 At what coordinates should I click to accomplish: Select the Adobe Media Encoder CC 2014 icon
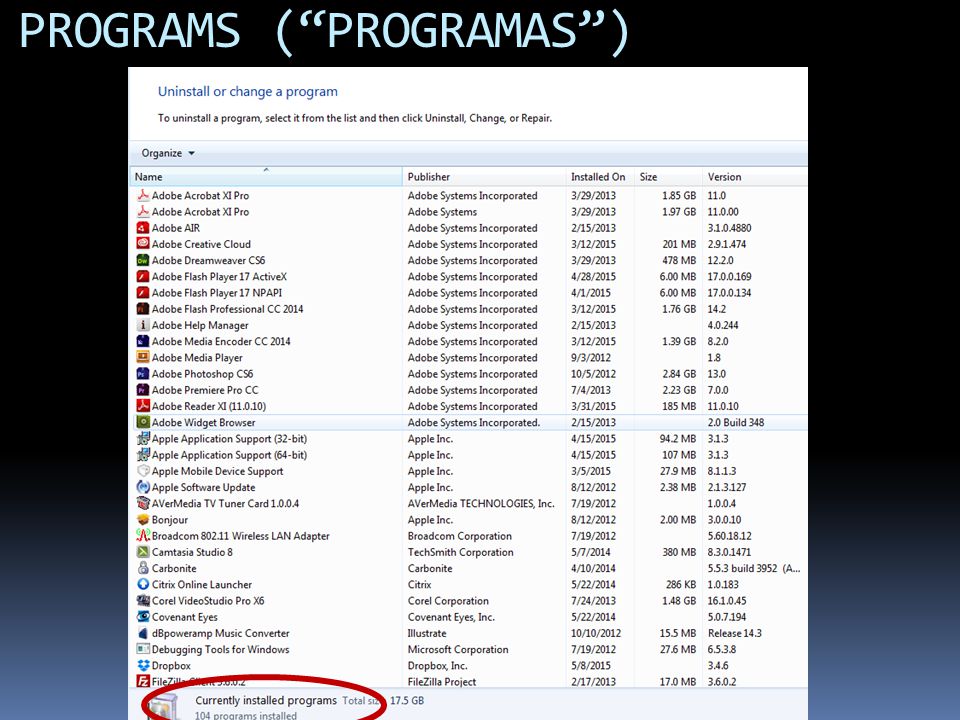coord(143,341)
